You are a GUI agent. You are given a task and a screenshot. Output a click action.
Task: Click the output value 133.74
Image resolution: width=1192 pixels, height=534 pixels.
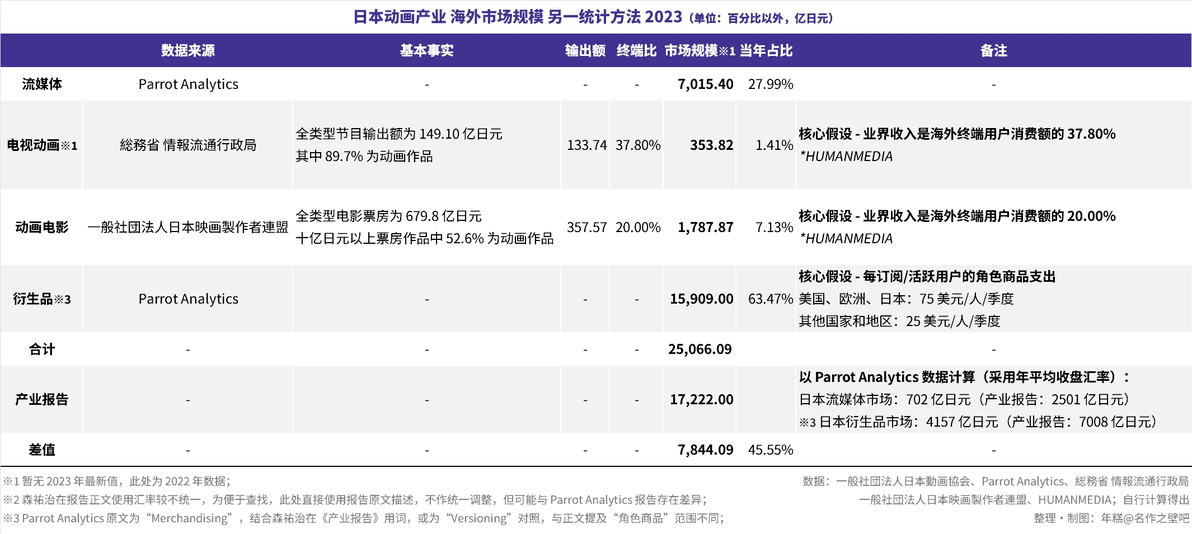587,145
